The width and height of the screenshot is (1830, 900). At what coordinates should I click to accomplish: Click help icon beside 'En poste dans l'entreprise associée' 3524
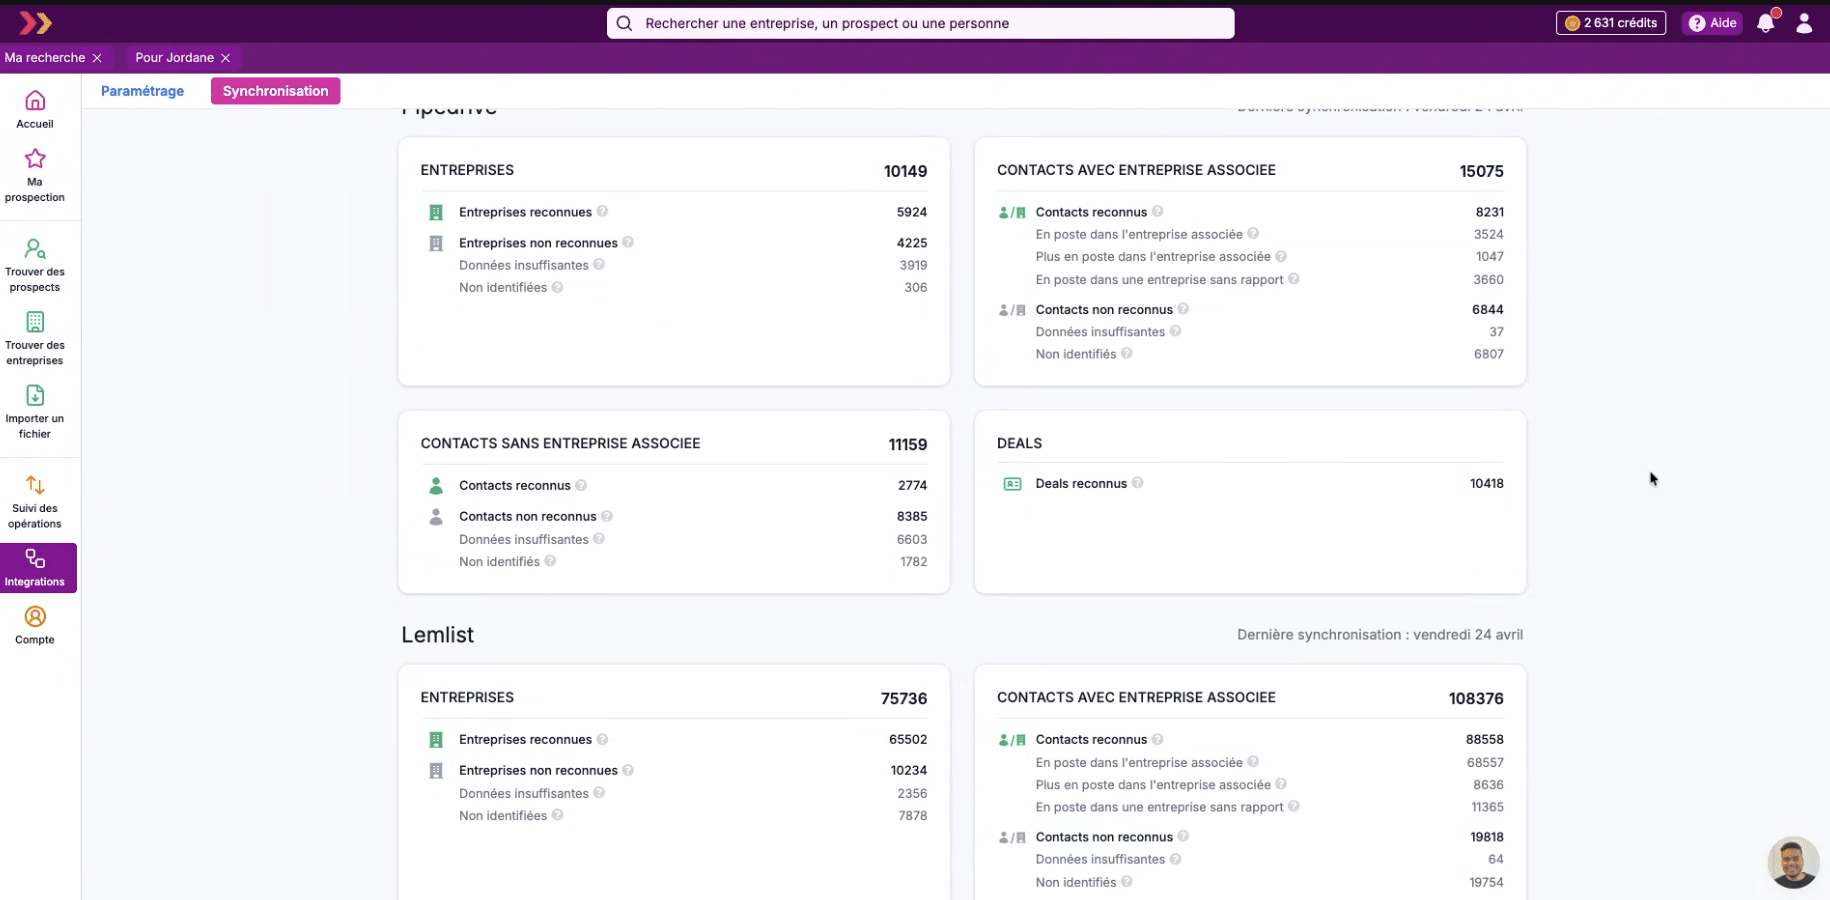tap(1253, 234)
